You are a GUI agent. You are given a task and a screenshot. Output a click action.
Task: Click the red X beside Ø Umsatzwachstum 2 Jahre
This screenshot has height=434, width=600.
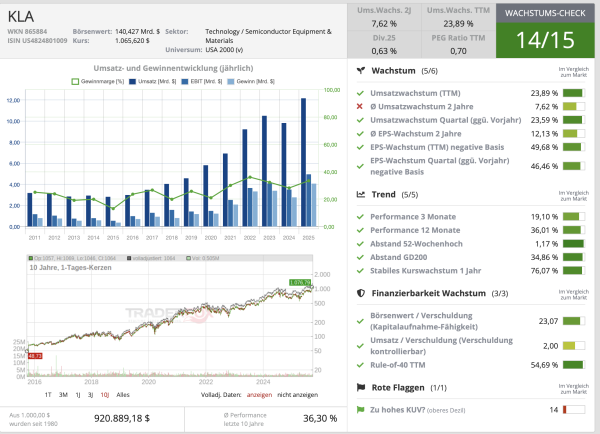point(360,105)
